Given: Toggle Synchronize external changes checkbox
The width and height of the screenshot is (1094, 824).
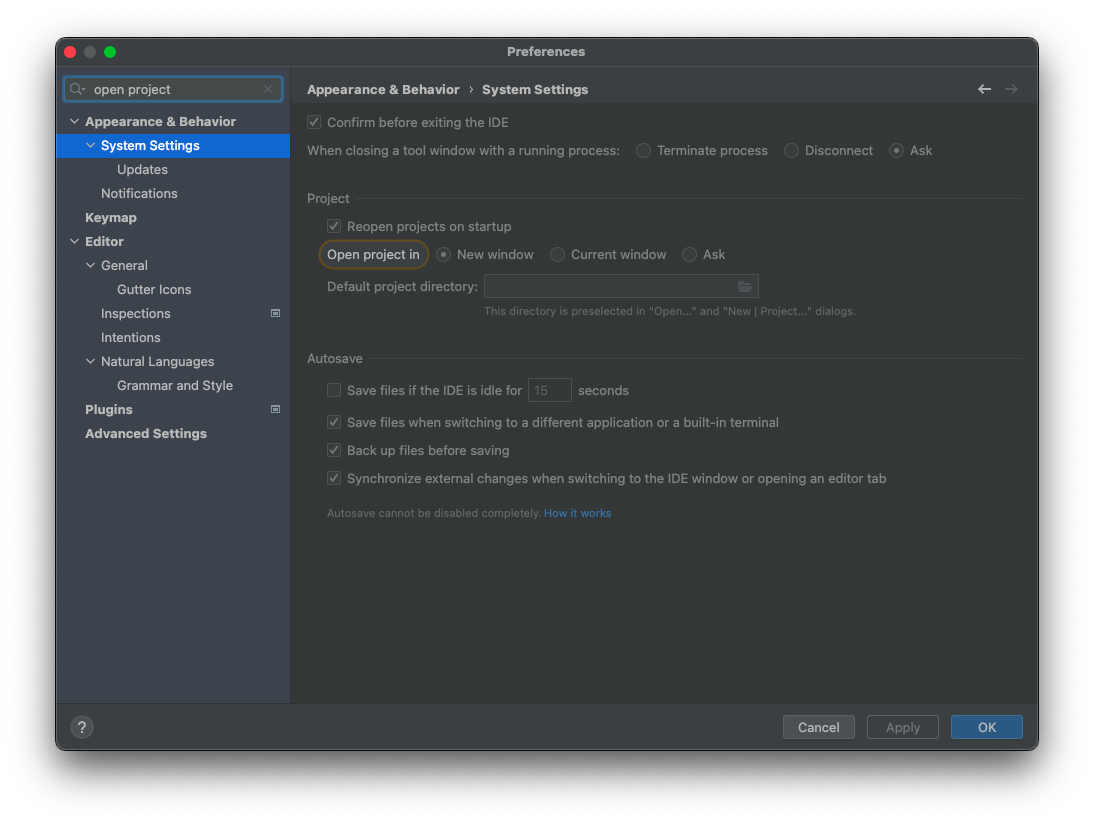Looking at the screenshot, I should coord(334,478).
